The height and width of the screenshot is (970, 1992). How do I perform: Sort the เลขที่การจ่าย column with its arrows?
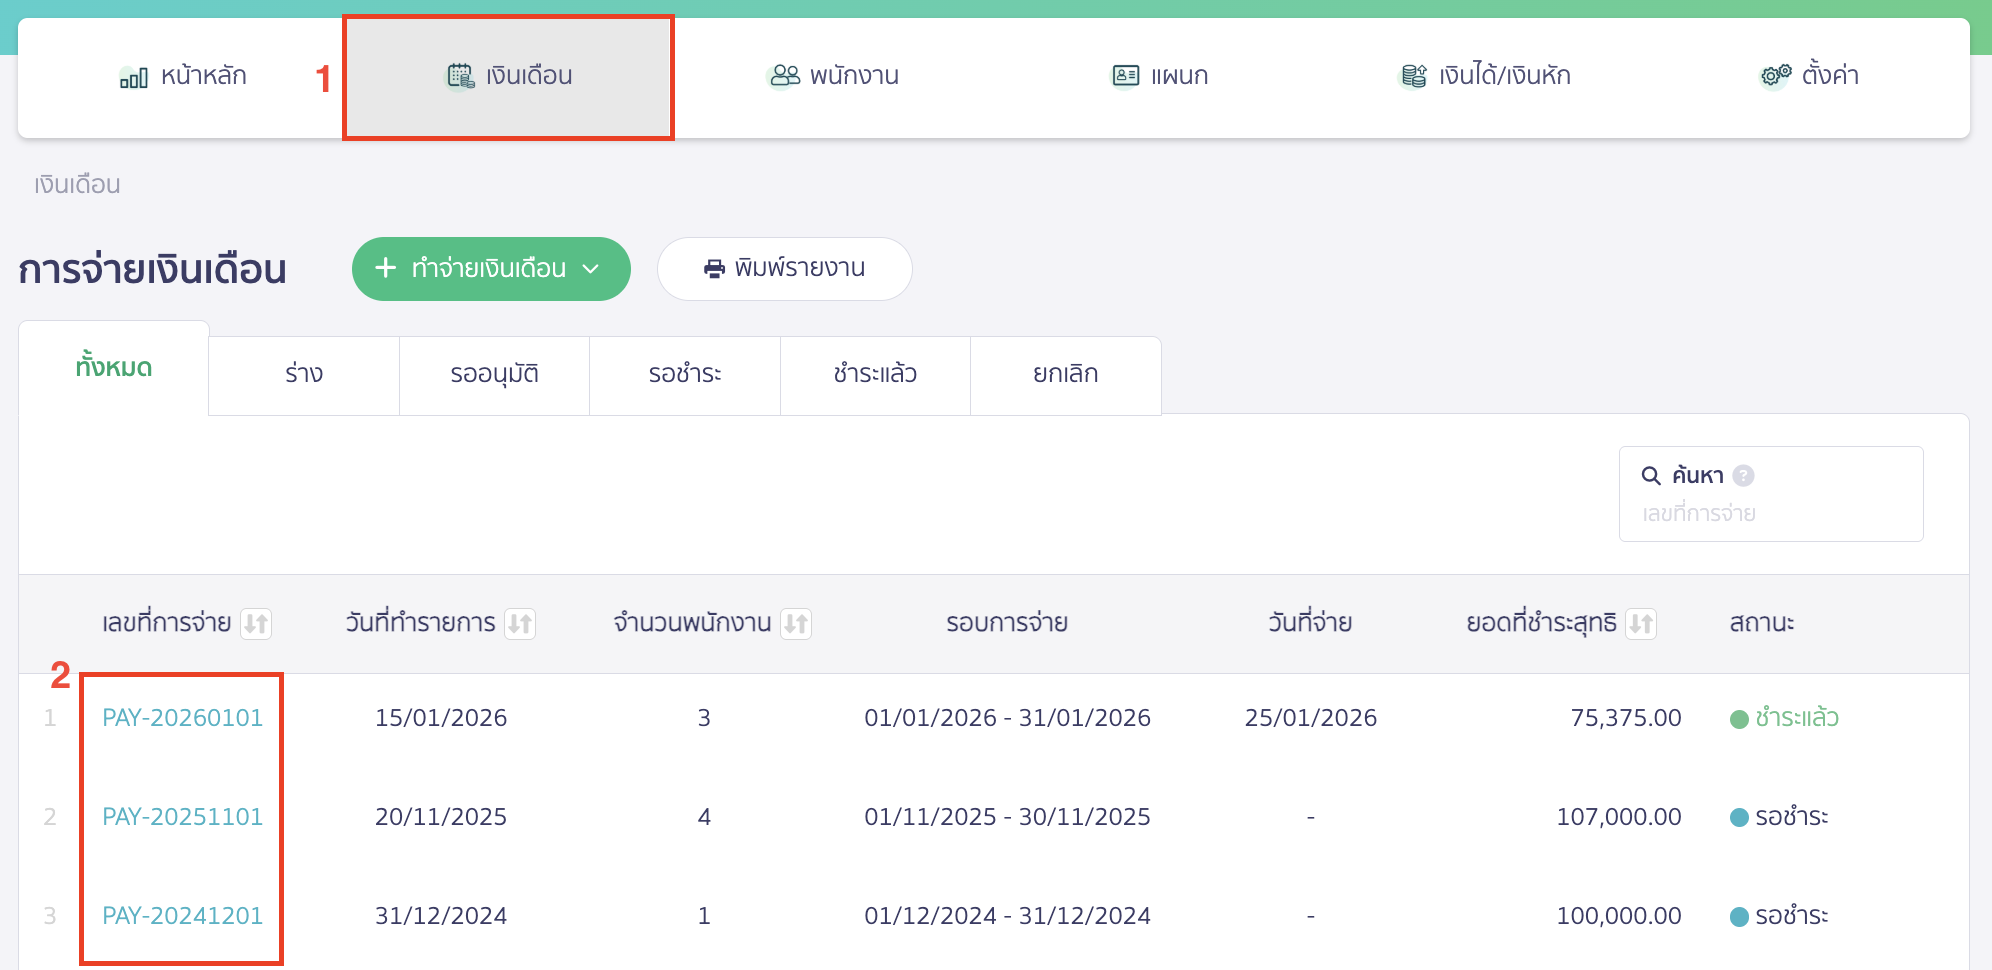click(257, 622)
